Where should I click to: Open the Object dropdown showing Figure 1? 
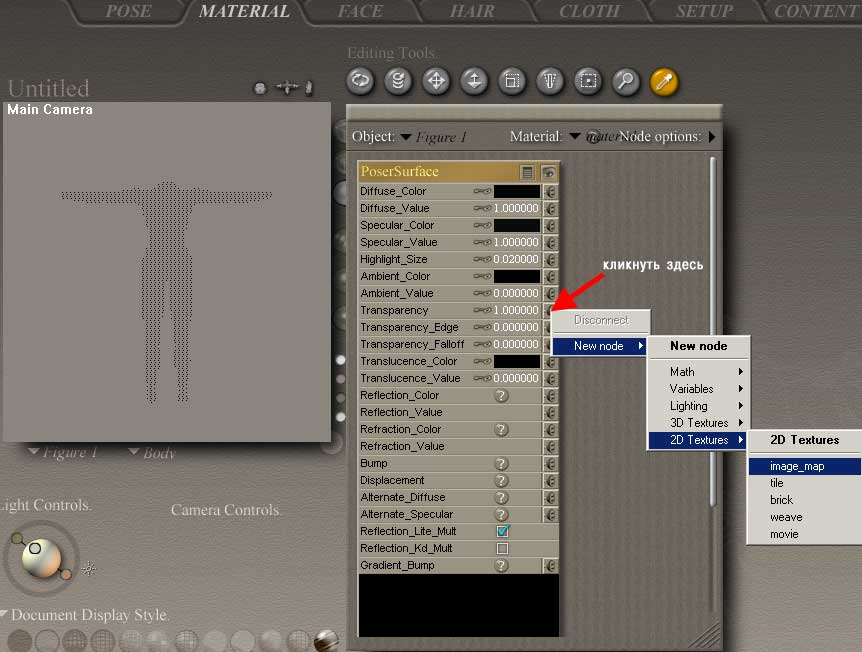[407, 137]
